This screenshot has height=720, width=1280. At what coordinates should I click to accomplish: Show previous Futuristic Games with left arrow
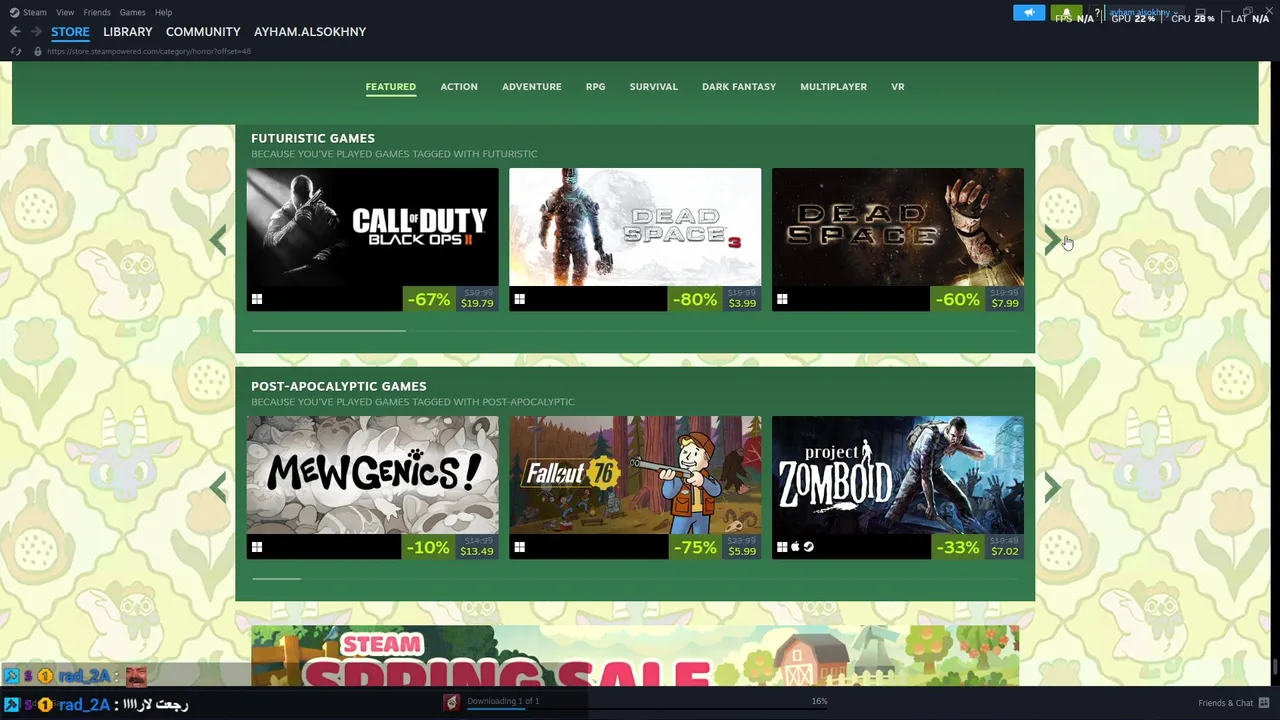point(218,240)
